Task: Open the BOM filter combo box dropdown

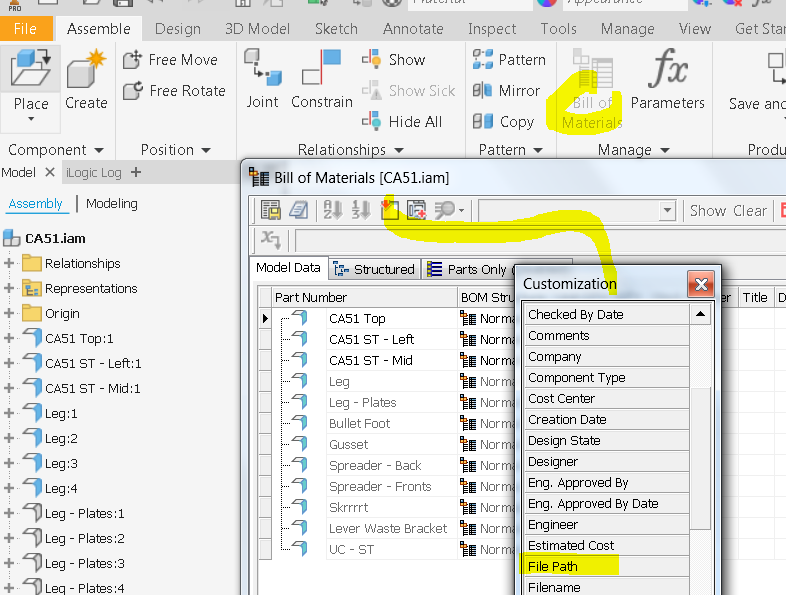Action: coord(667,211)
